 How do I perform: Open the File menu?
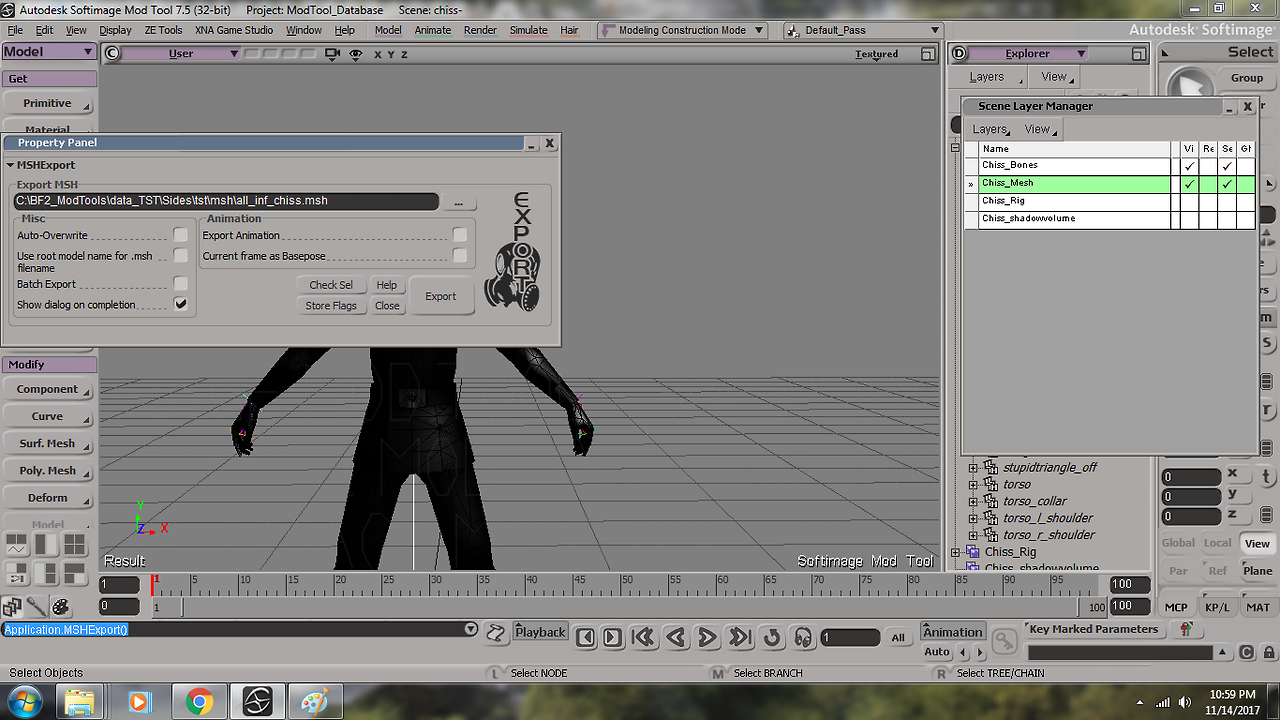tap(15, 30)
